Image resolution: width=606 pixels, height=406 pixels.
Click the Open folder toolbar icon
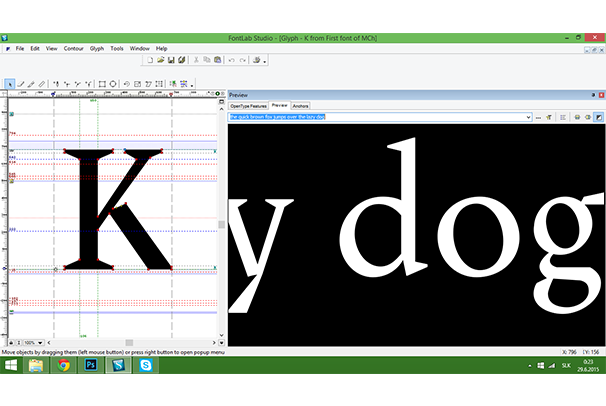159,60
